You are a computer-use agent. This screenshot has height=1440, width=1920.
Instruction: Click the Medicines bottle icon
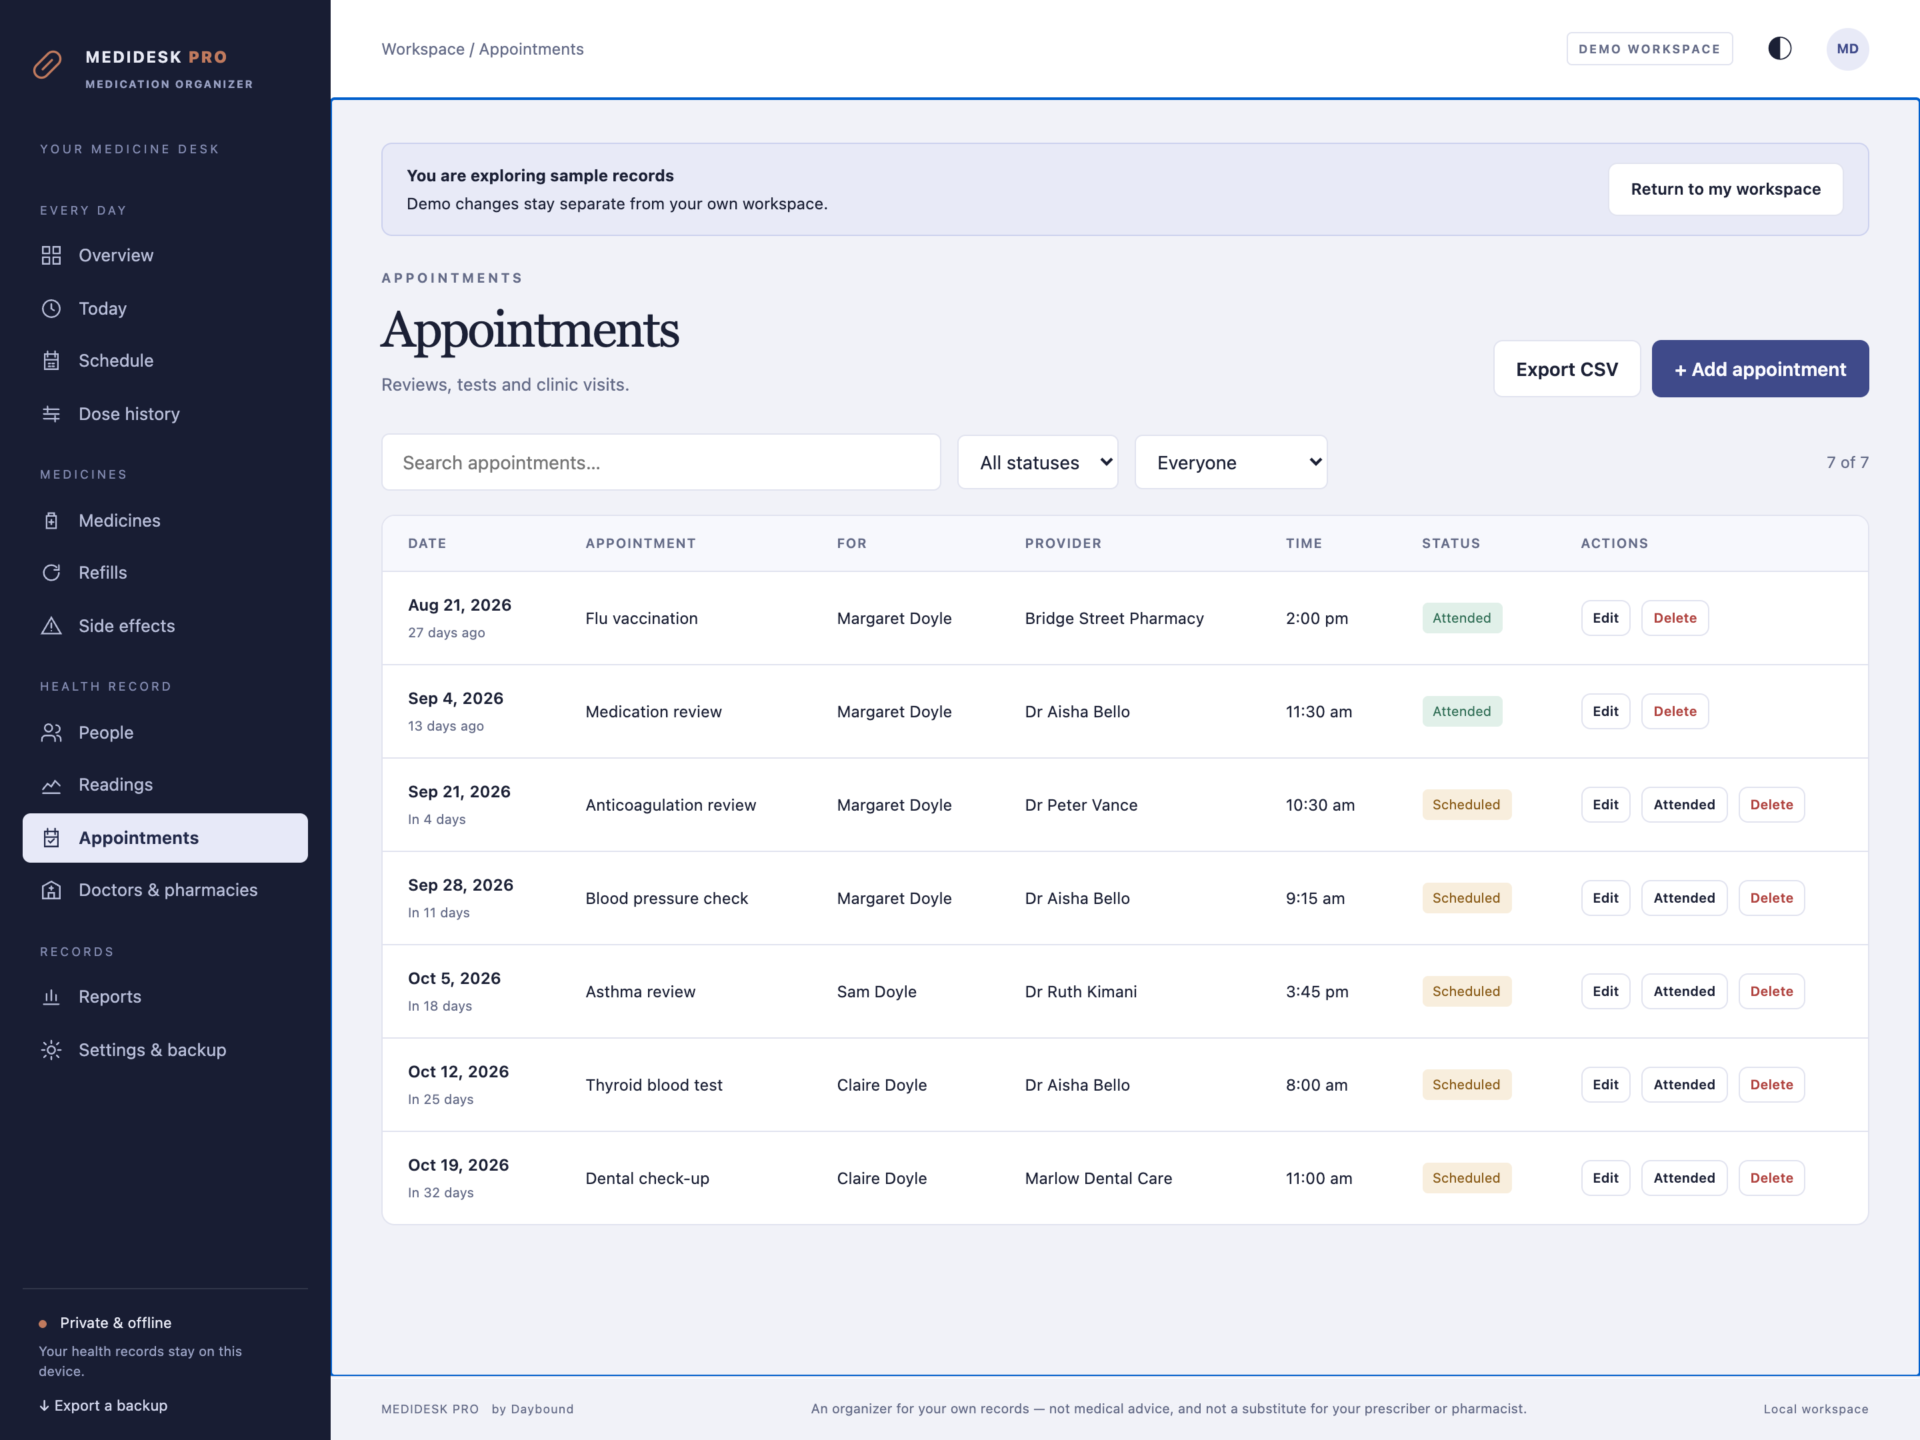click(x=51, y=520)
